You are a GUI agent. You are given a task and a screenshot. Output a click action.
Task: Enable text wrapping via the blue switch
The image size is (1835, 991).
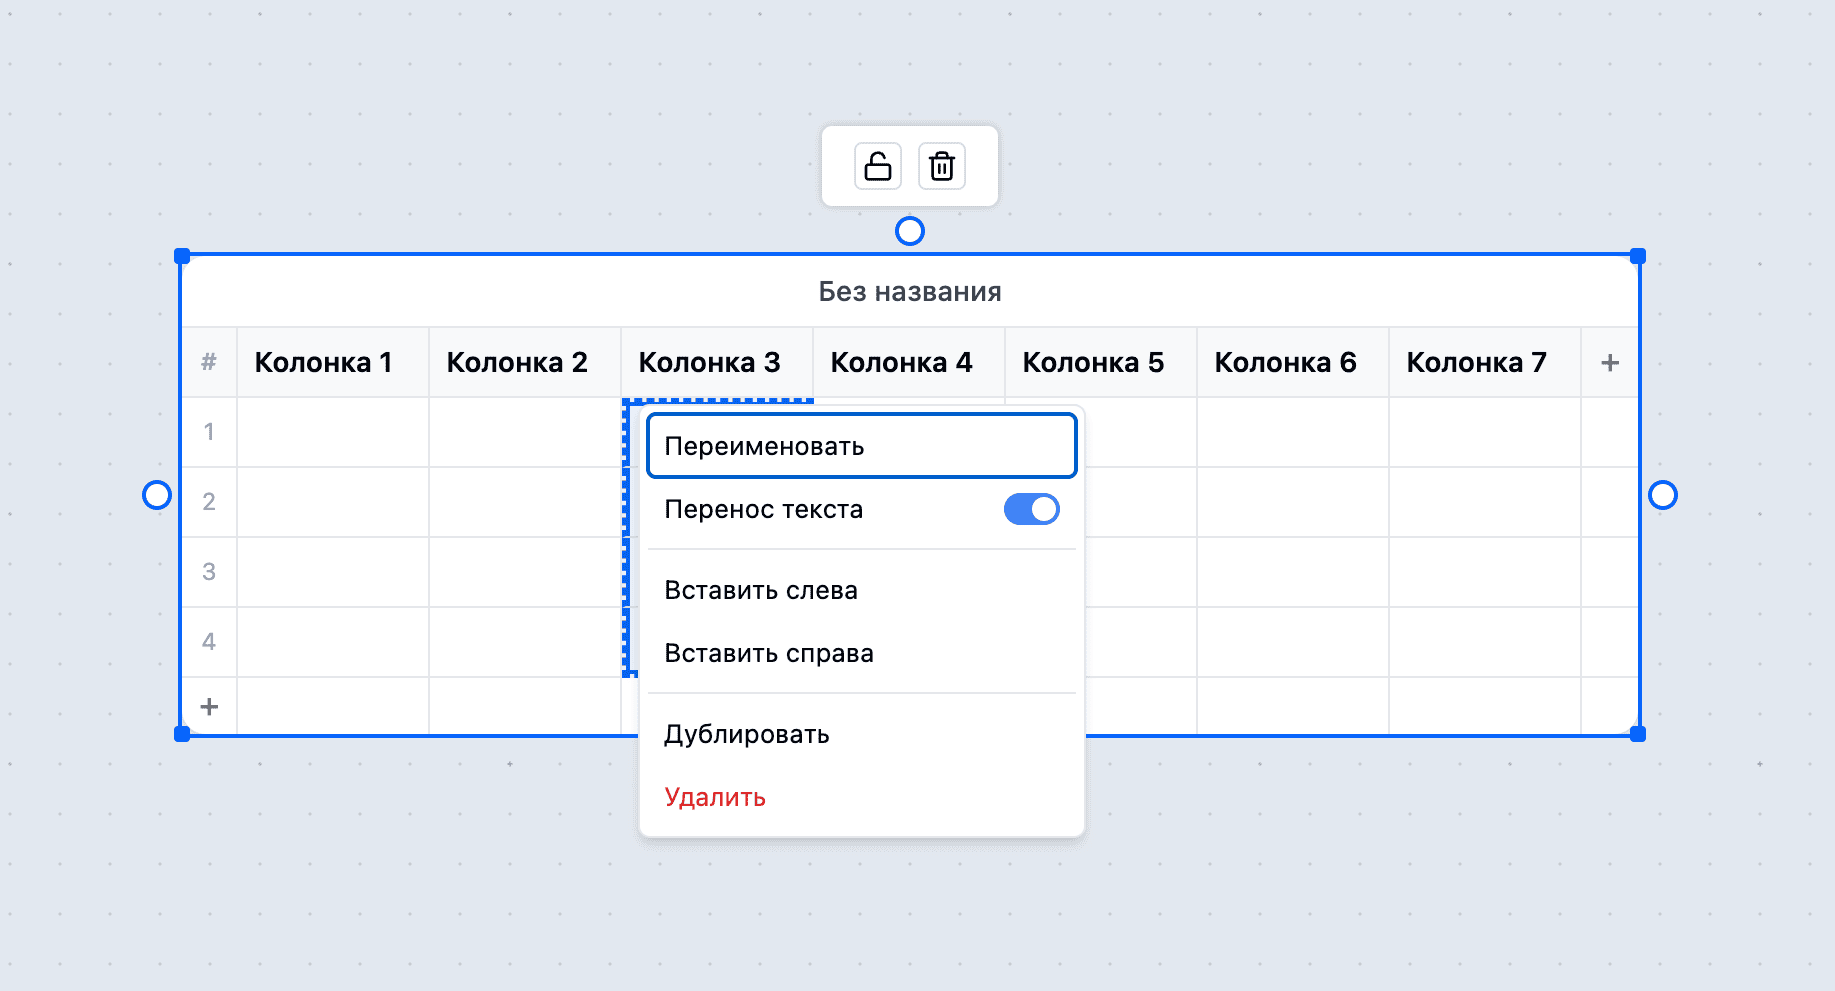click(1031, 509)
